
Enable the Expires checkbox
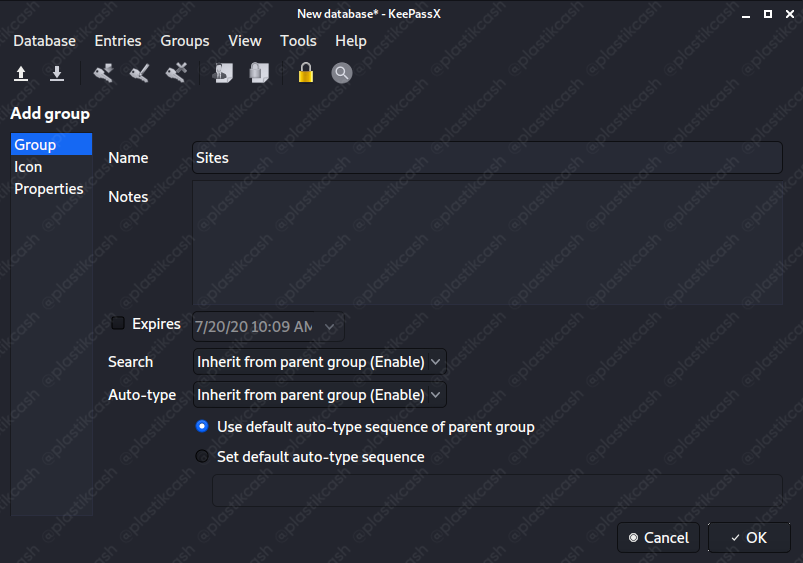[x=118, y=323]
